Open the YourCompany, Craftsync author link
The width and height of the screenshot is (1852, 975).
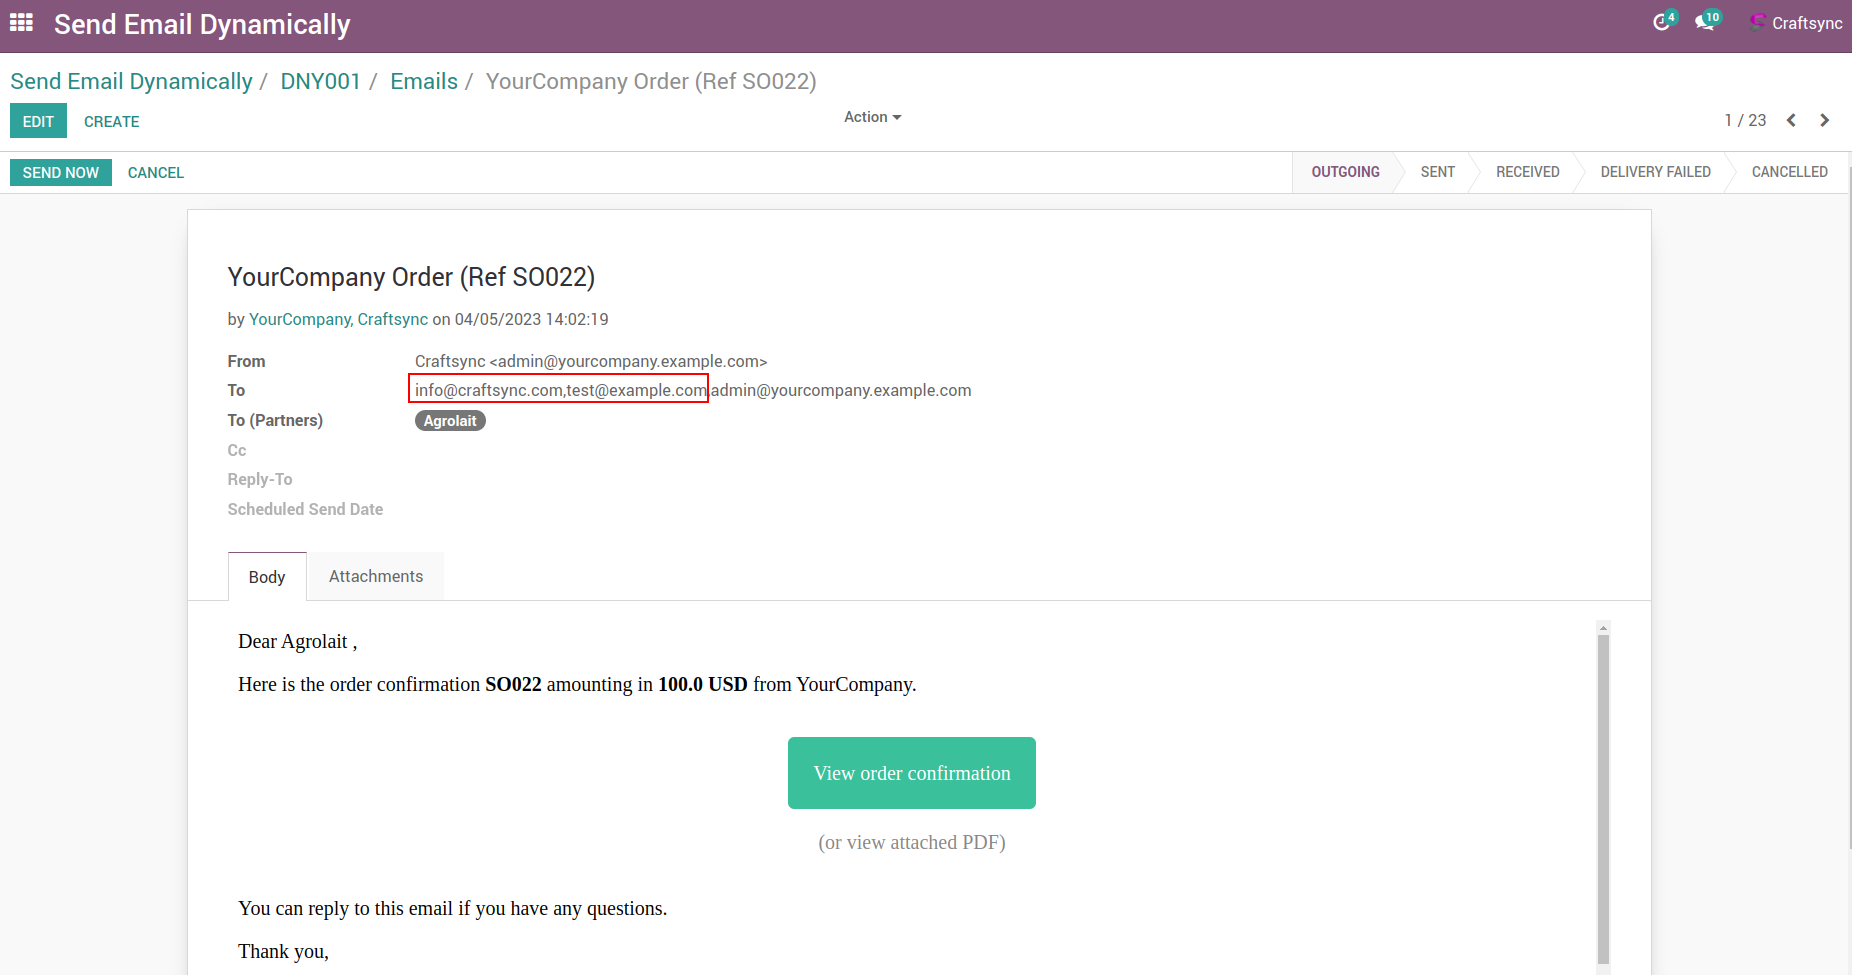pyautogui.click(x=338, y=319)
